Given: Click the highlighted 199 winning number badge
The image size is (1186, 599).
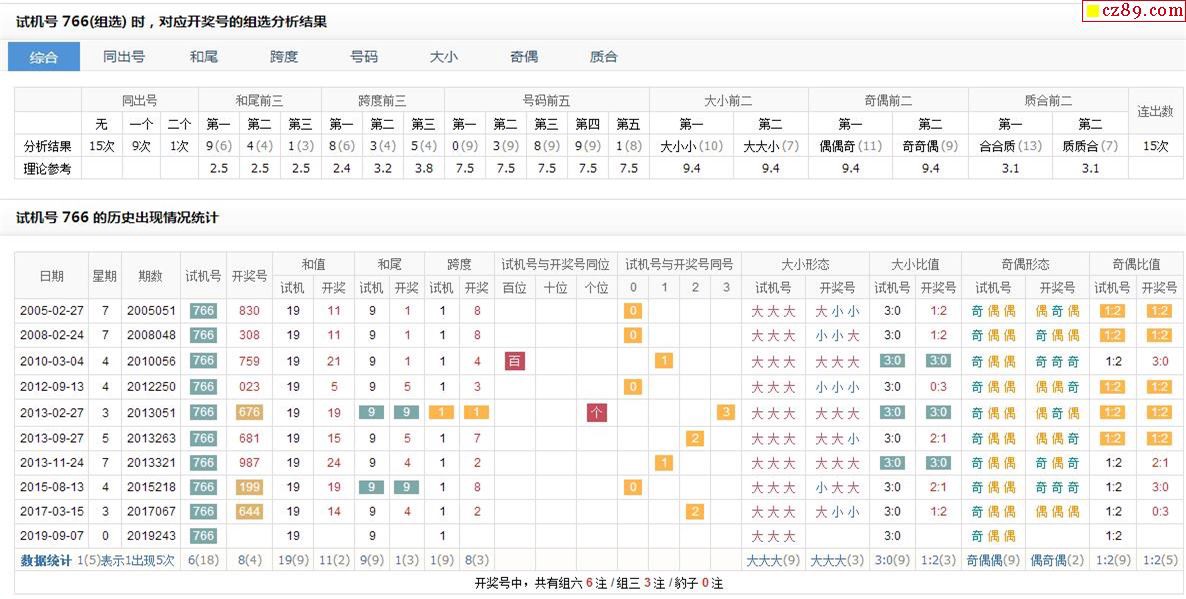Looking at the screenshot, I should point(249,487).
